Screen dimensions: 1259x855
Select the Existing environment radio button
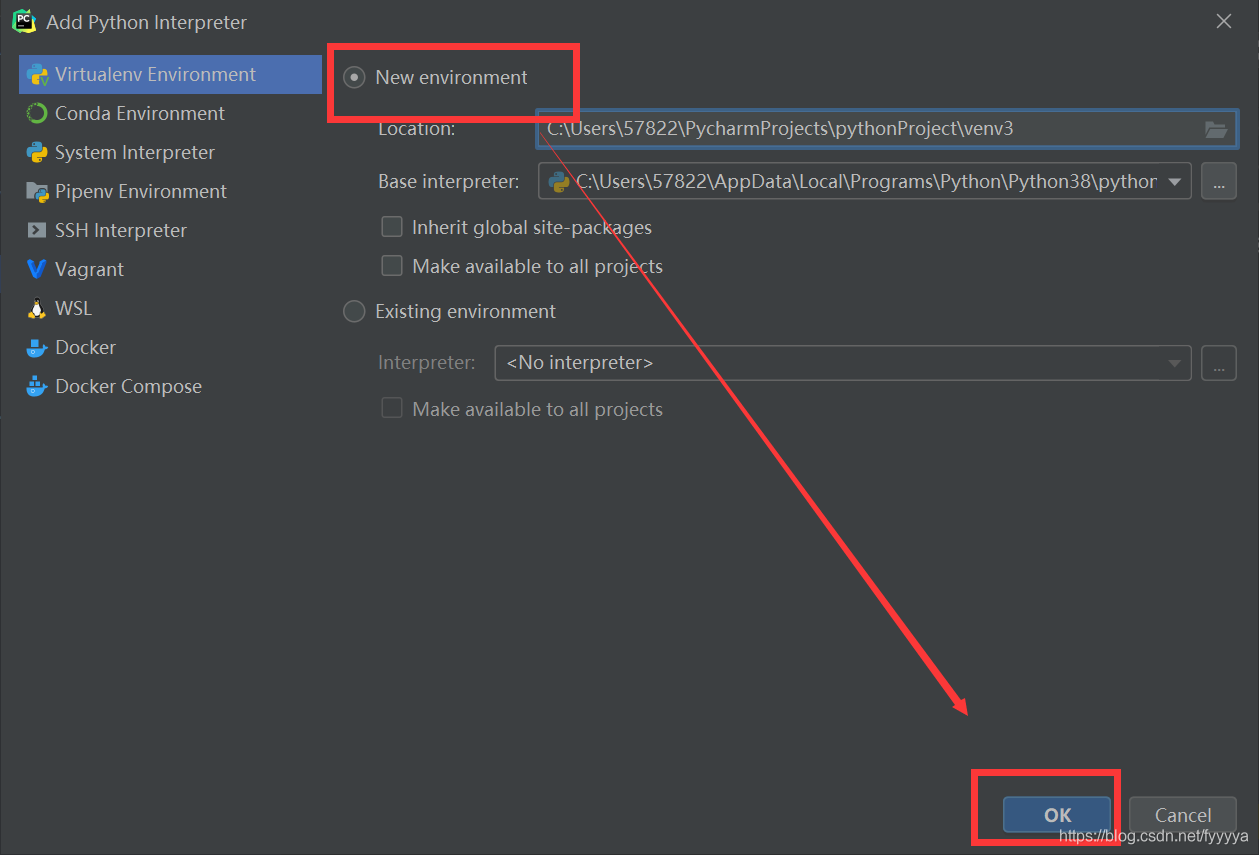click(x=354, y=311)
